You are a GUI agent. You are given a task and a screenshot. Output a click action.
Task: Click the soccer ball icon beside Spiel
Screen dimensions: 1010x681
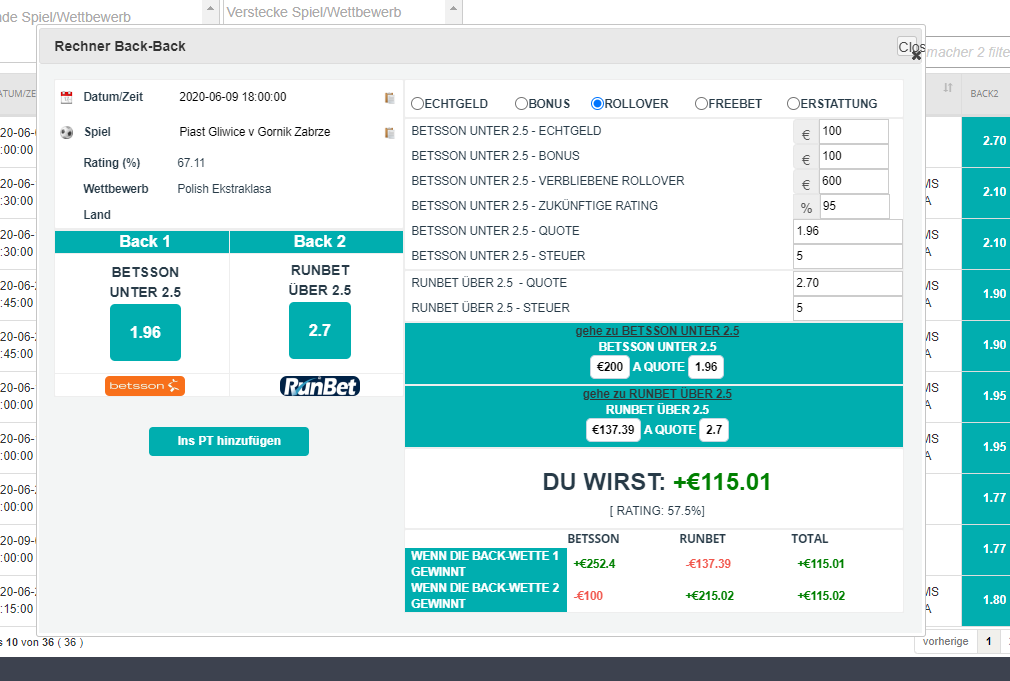tap(66, 133)
